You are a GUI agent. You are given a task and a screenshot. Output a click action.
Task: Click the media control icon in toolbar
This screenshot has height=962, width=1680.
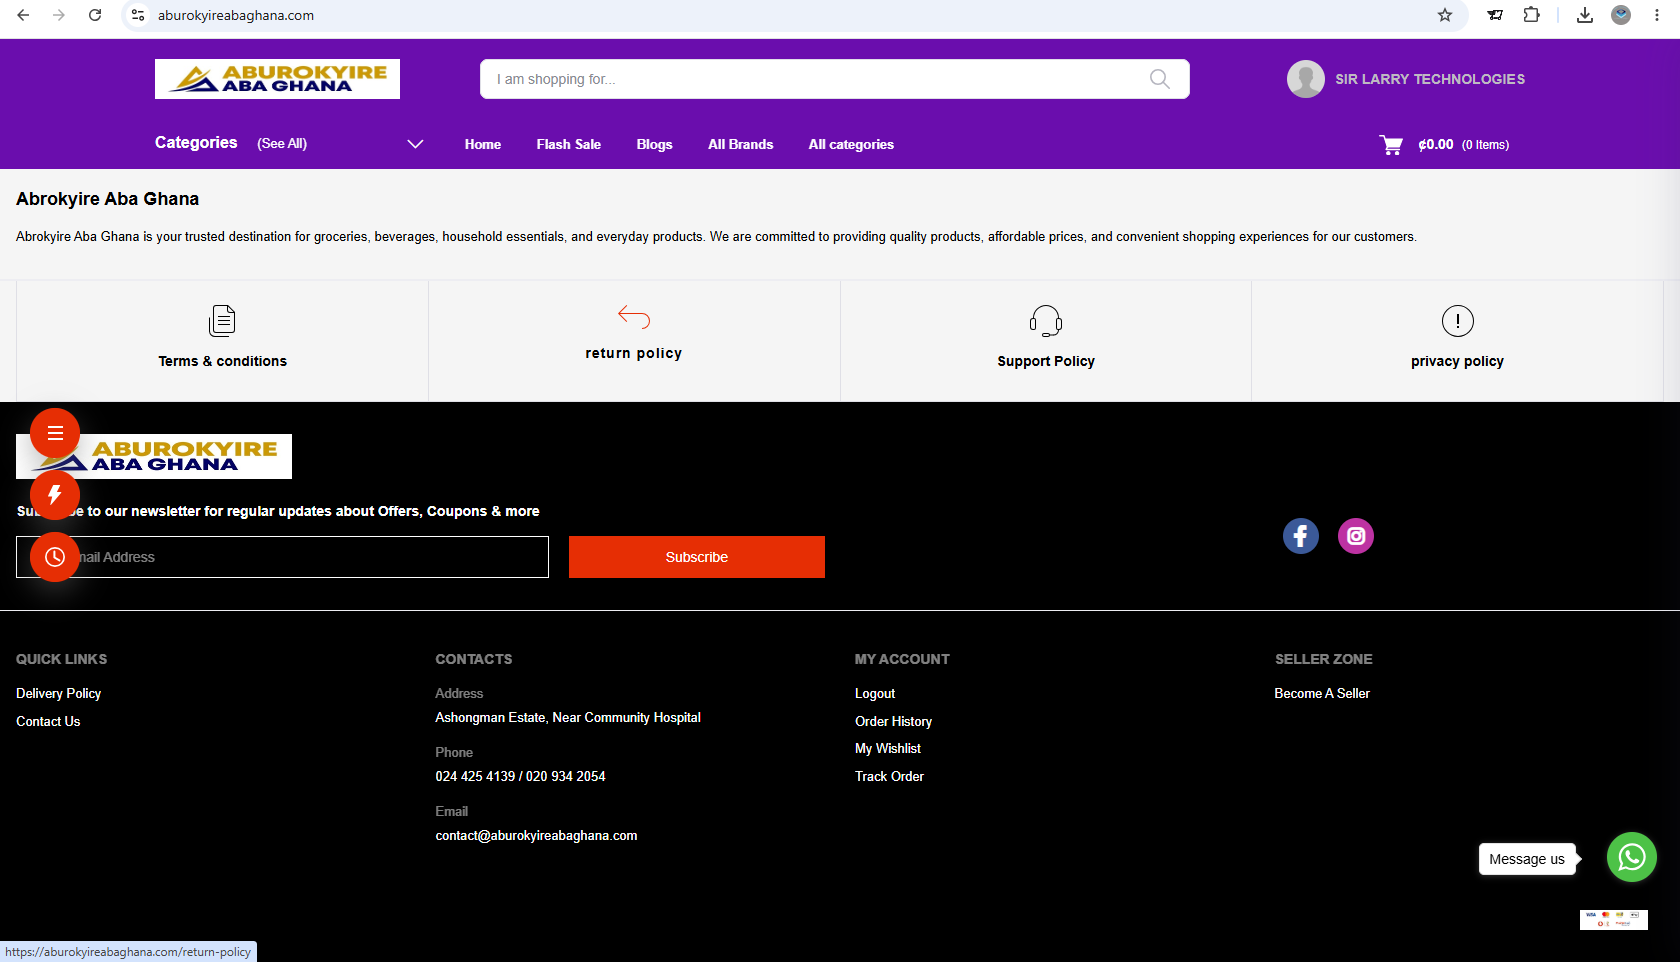[x=1495, y=15]
